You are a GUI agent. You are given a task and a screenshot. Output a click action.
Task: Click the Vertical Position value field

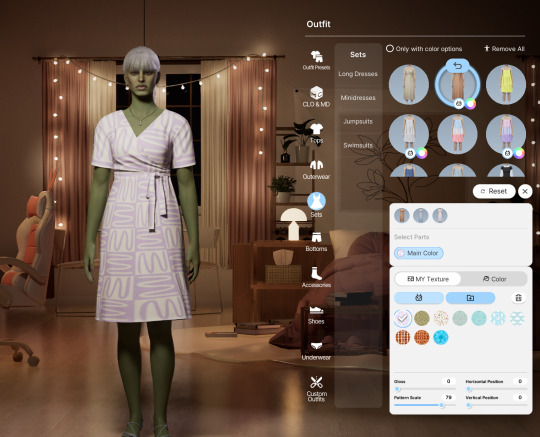[x=520, y=397]
